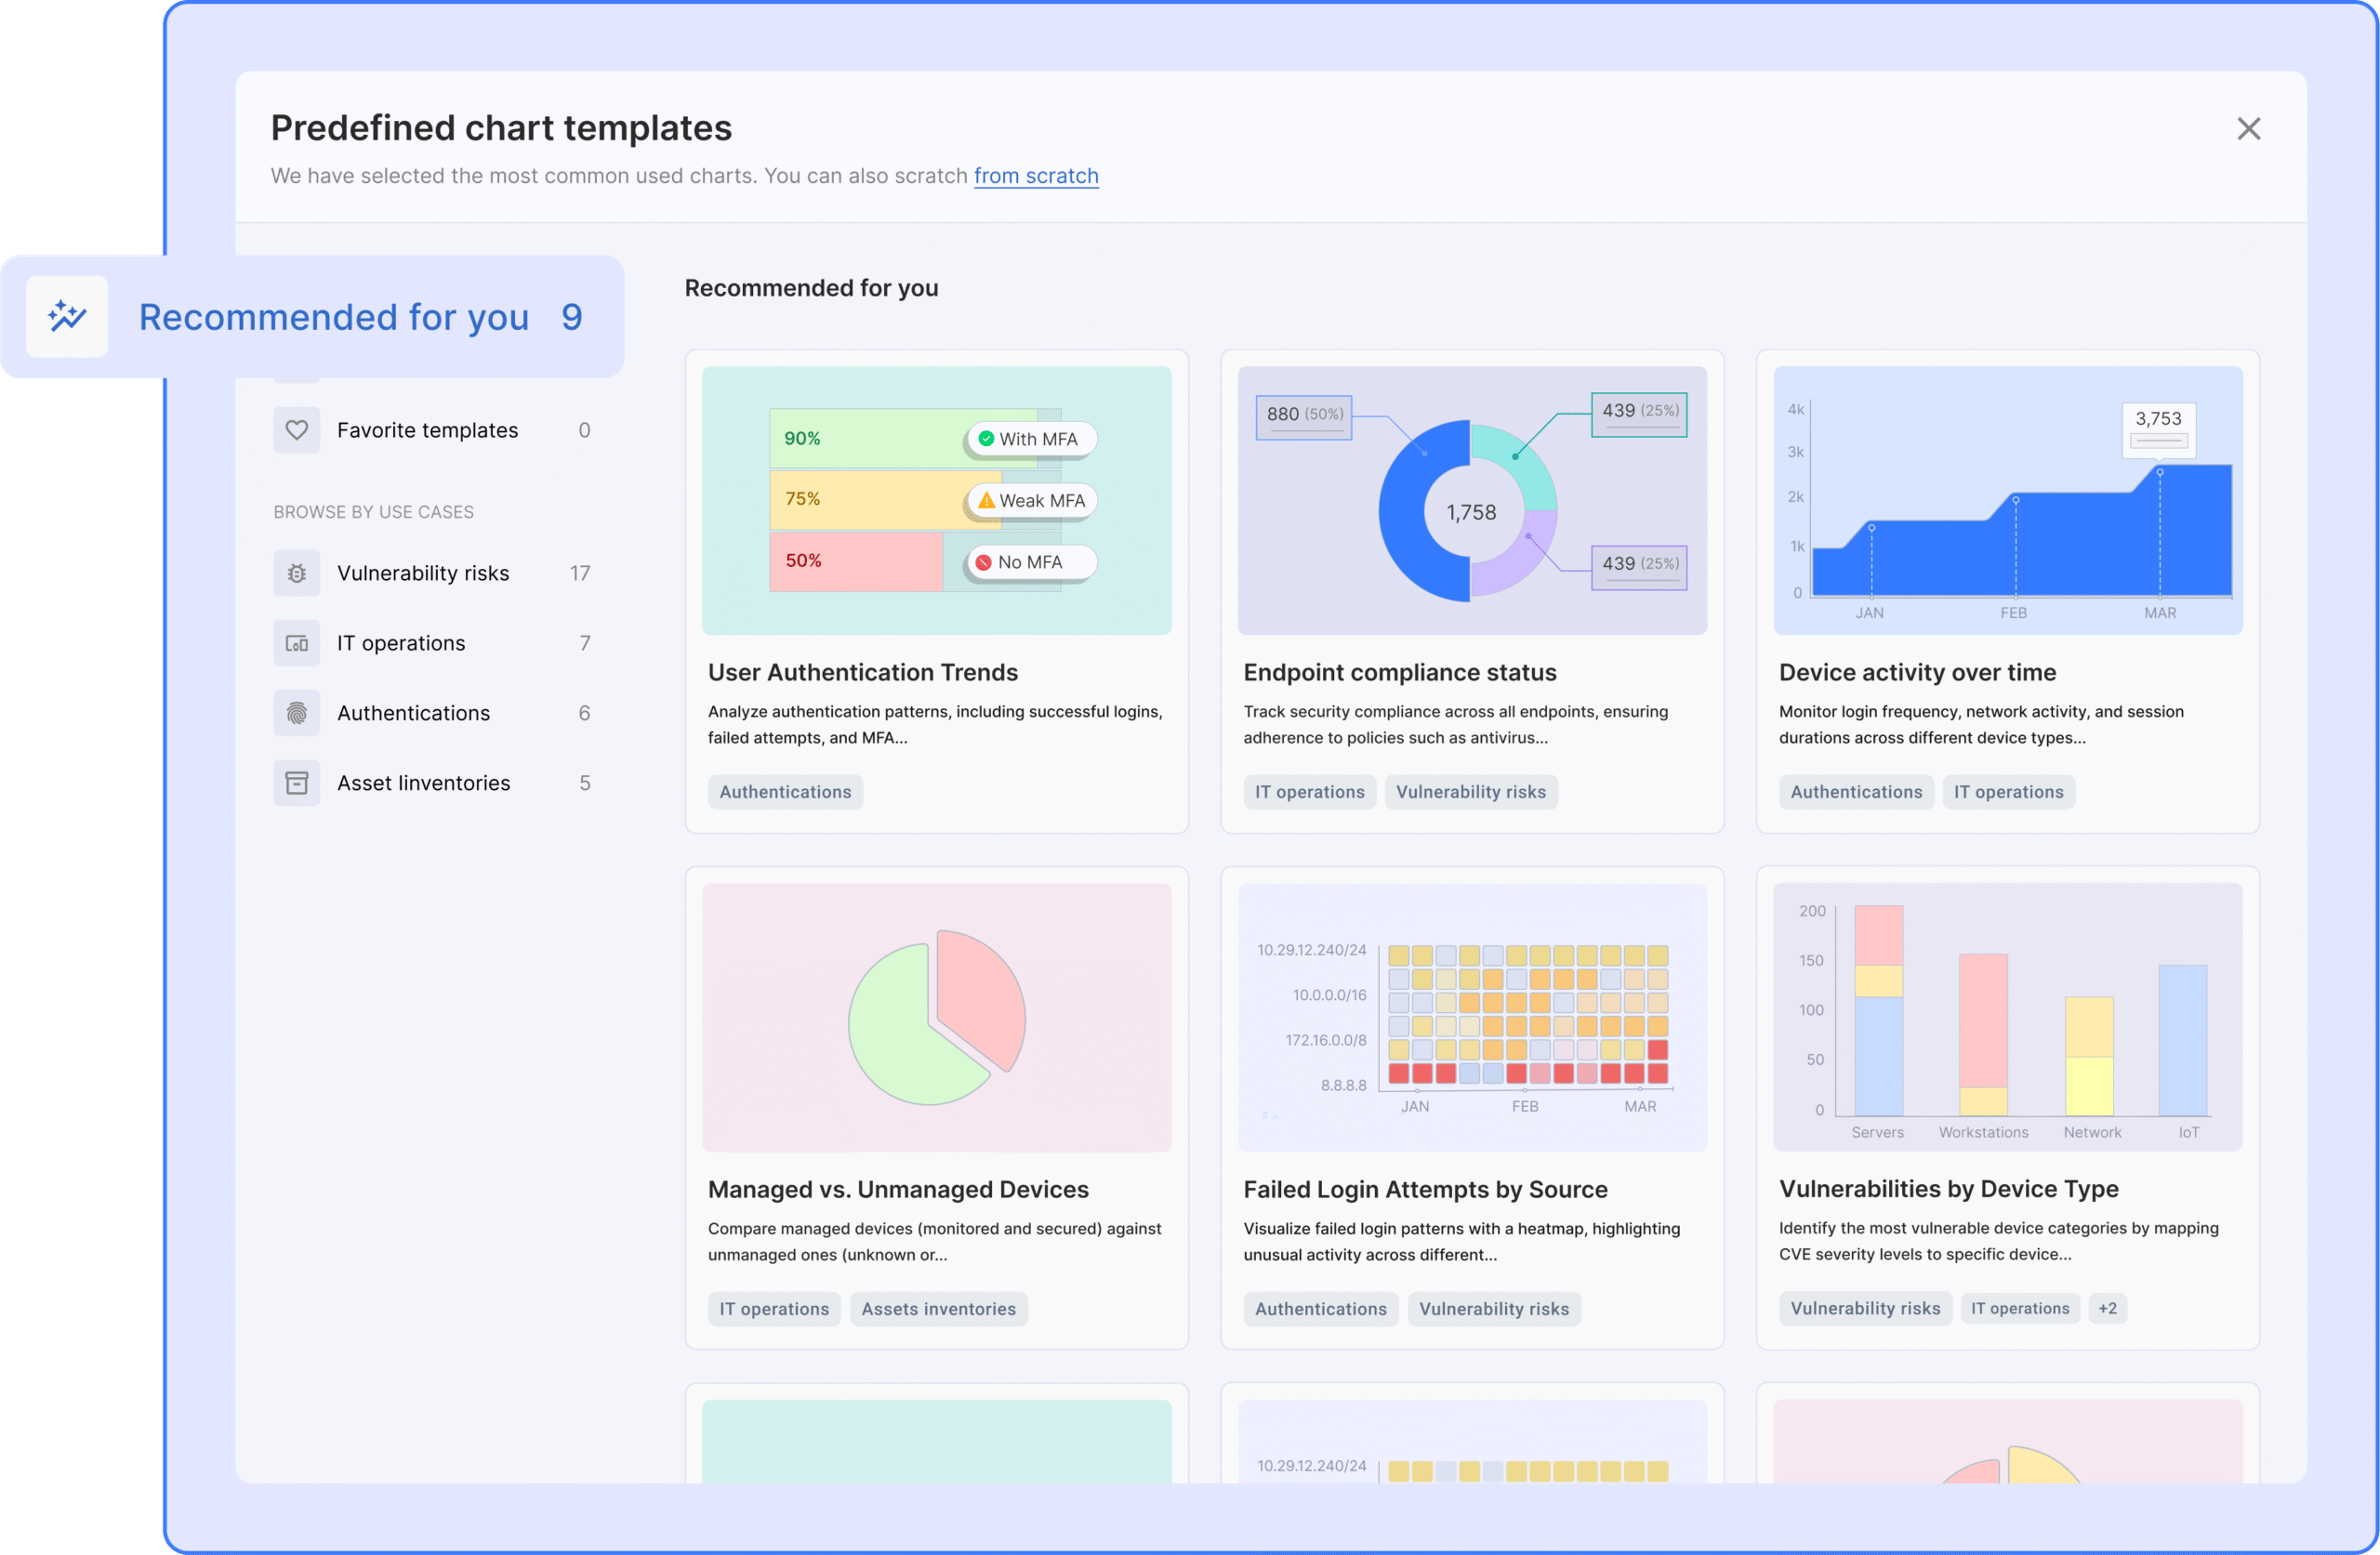Viewport: 2380px width, 1555px height.
Task: Click Vulnerability risks tag on Vulnerabilities by Device Type
Action: (1865, 1308)
